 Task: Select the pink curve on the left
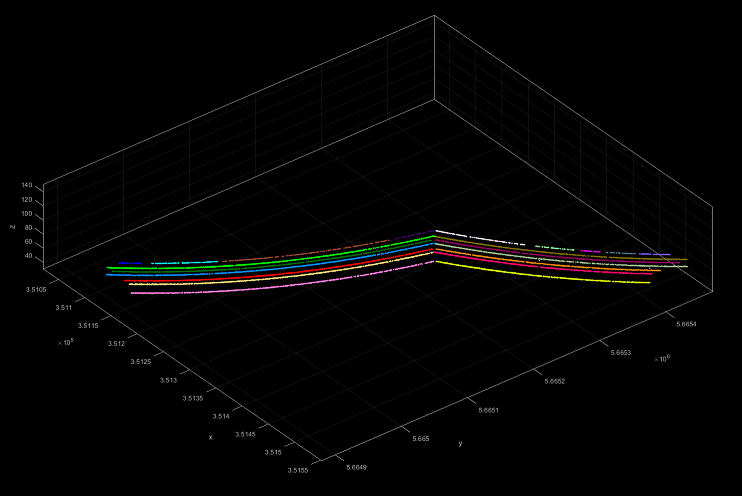tap(200, 291)
